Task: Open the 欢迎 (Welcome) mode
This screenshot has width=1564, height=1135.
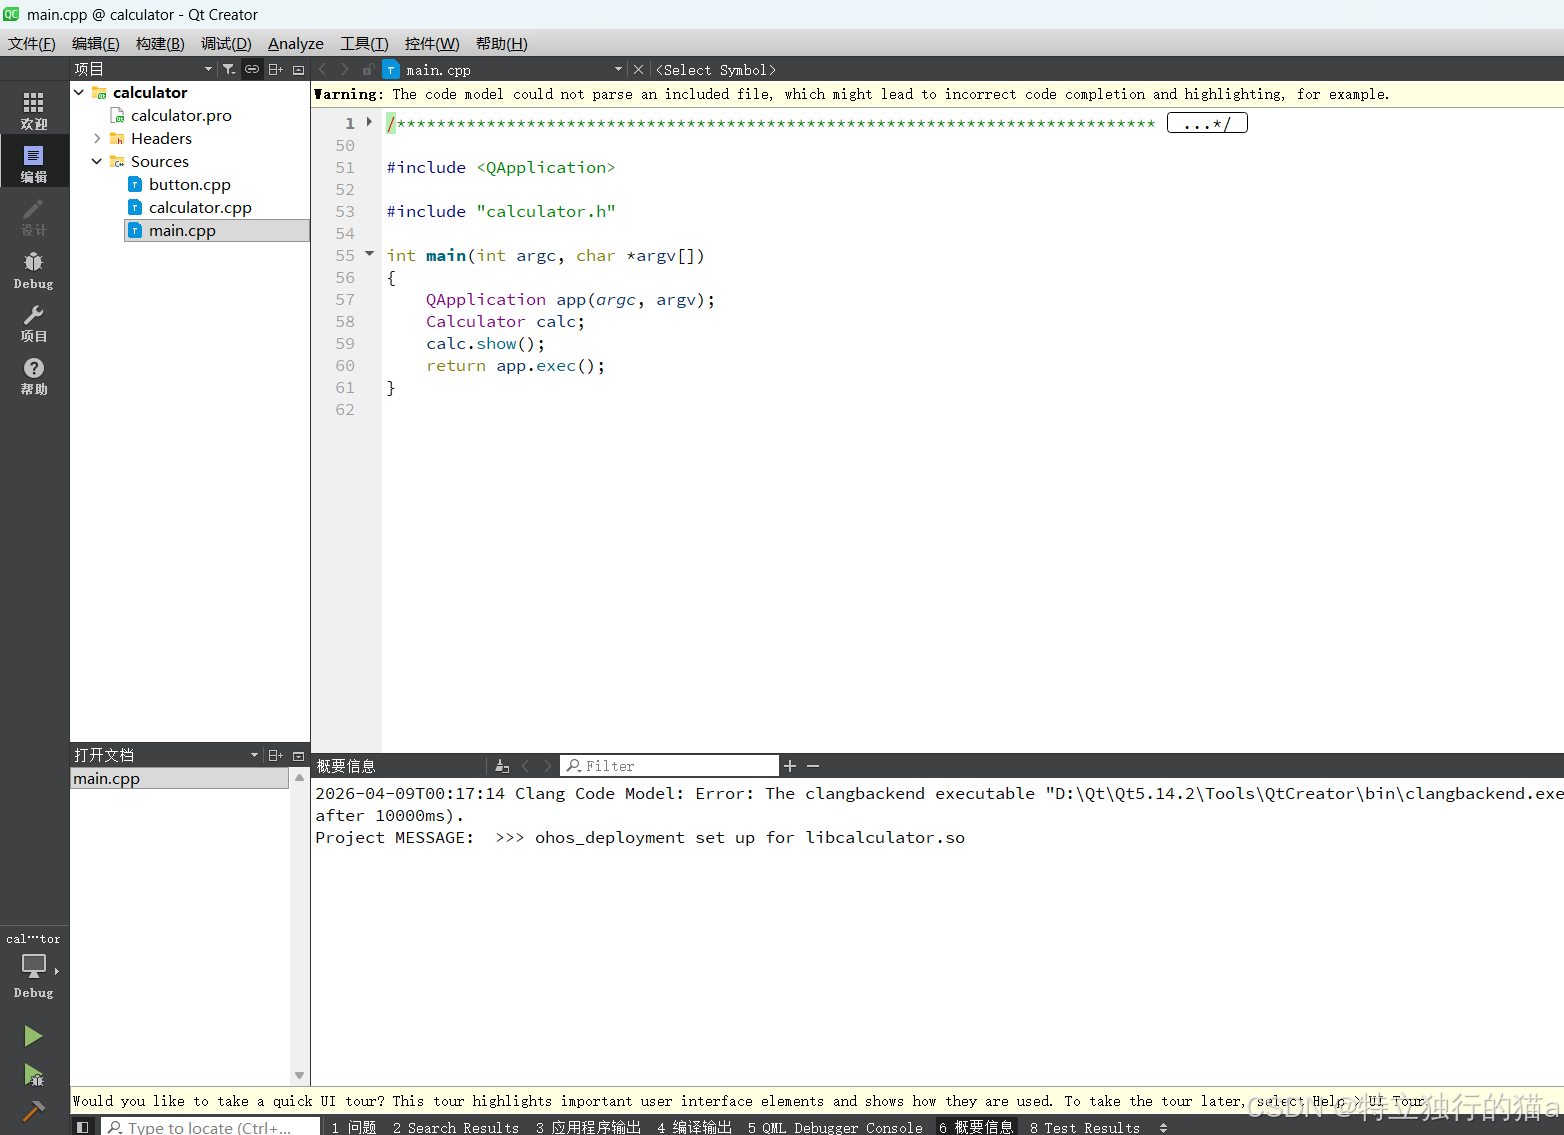Action: pyautogui.click(x=34, y=110)
